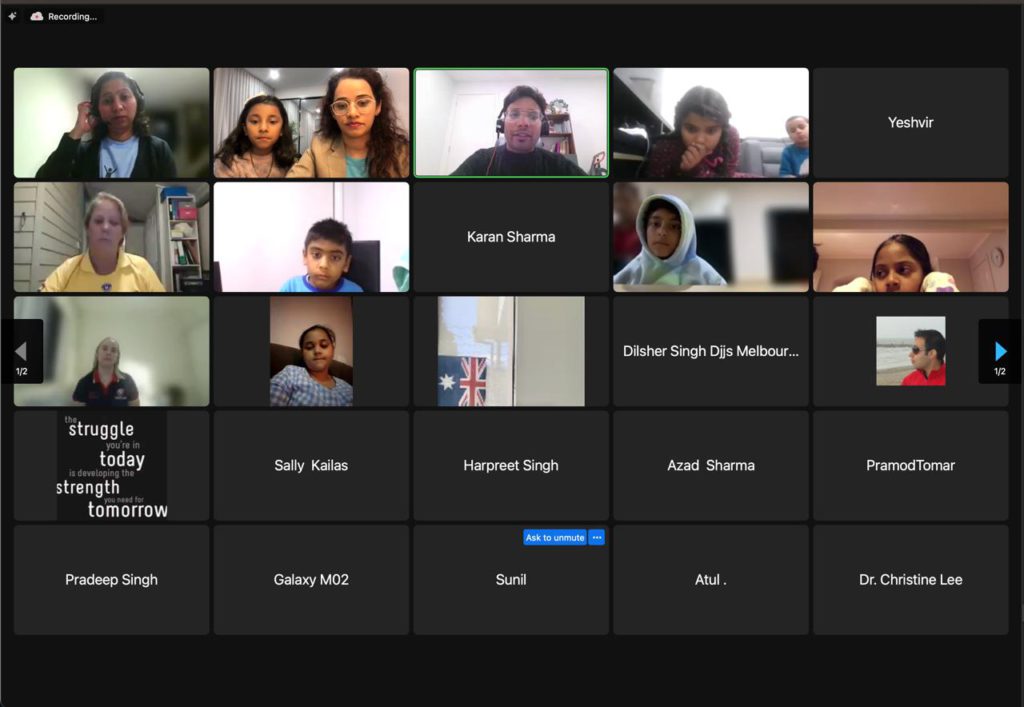
Task: Click the Pradeep Singh participant tile
Action: click(111, 580)
